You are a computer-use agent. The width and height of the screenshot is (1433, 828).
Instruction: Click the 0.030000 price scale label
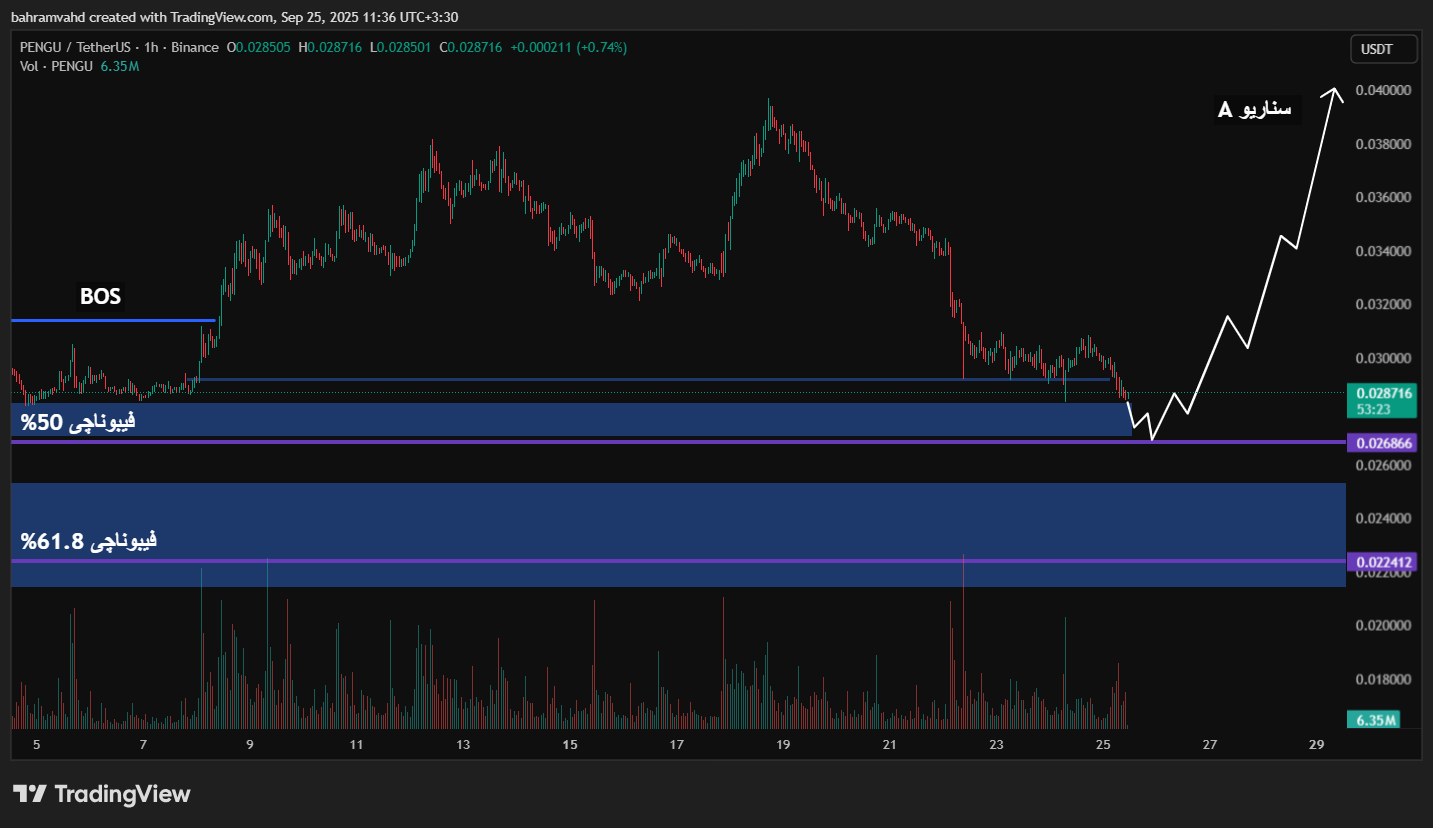point(1383,358)
